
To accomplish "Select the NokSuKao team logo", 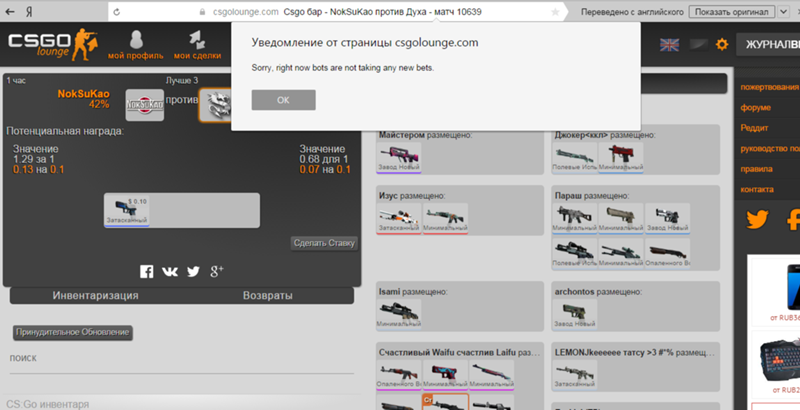I will coord(145,105).
